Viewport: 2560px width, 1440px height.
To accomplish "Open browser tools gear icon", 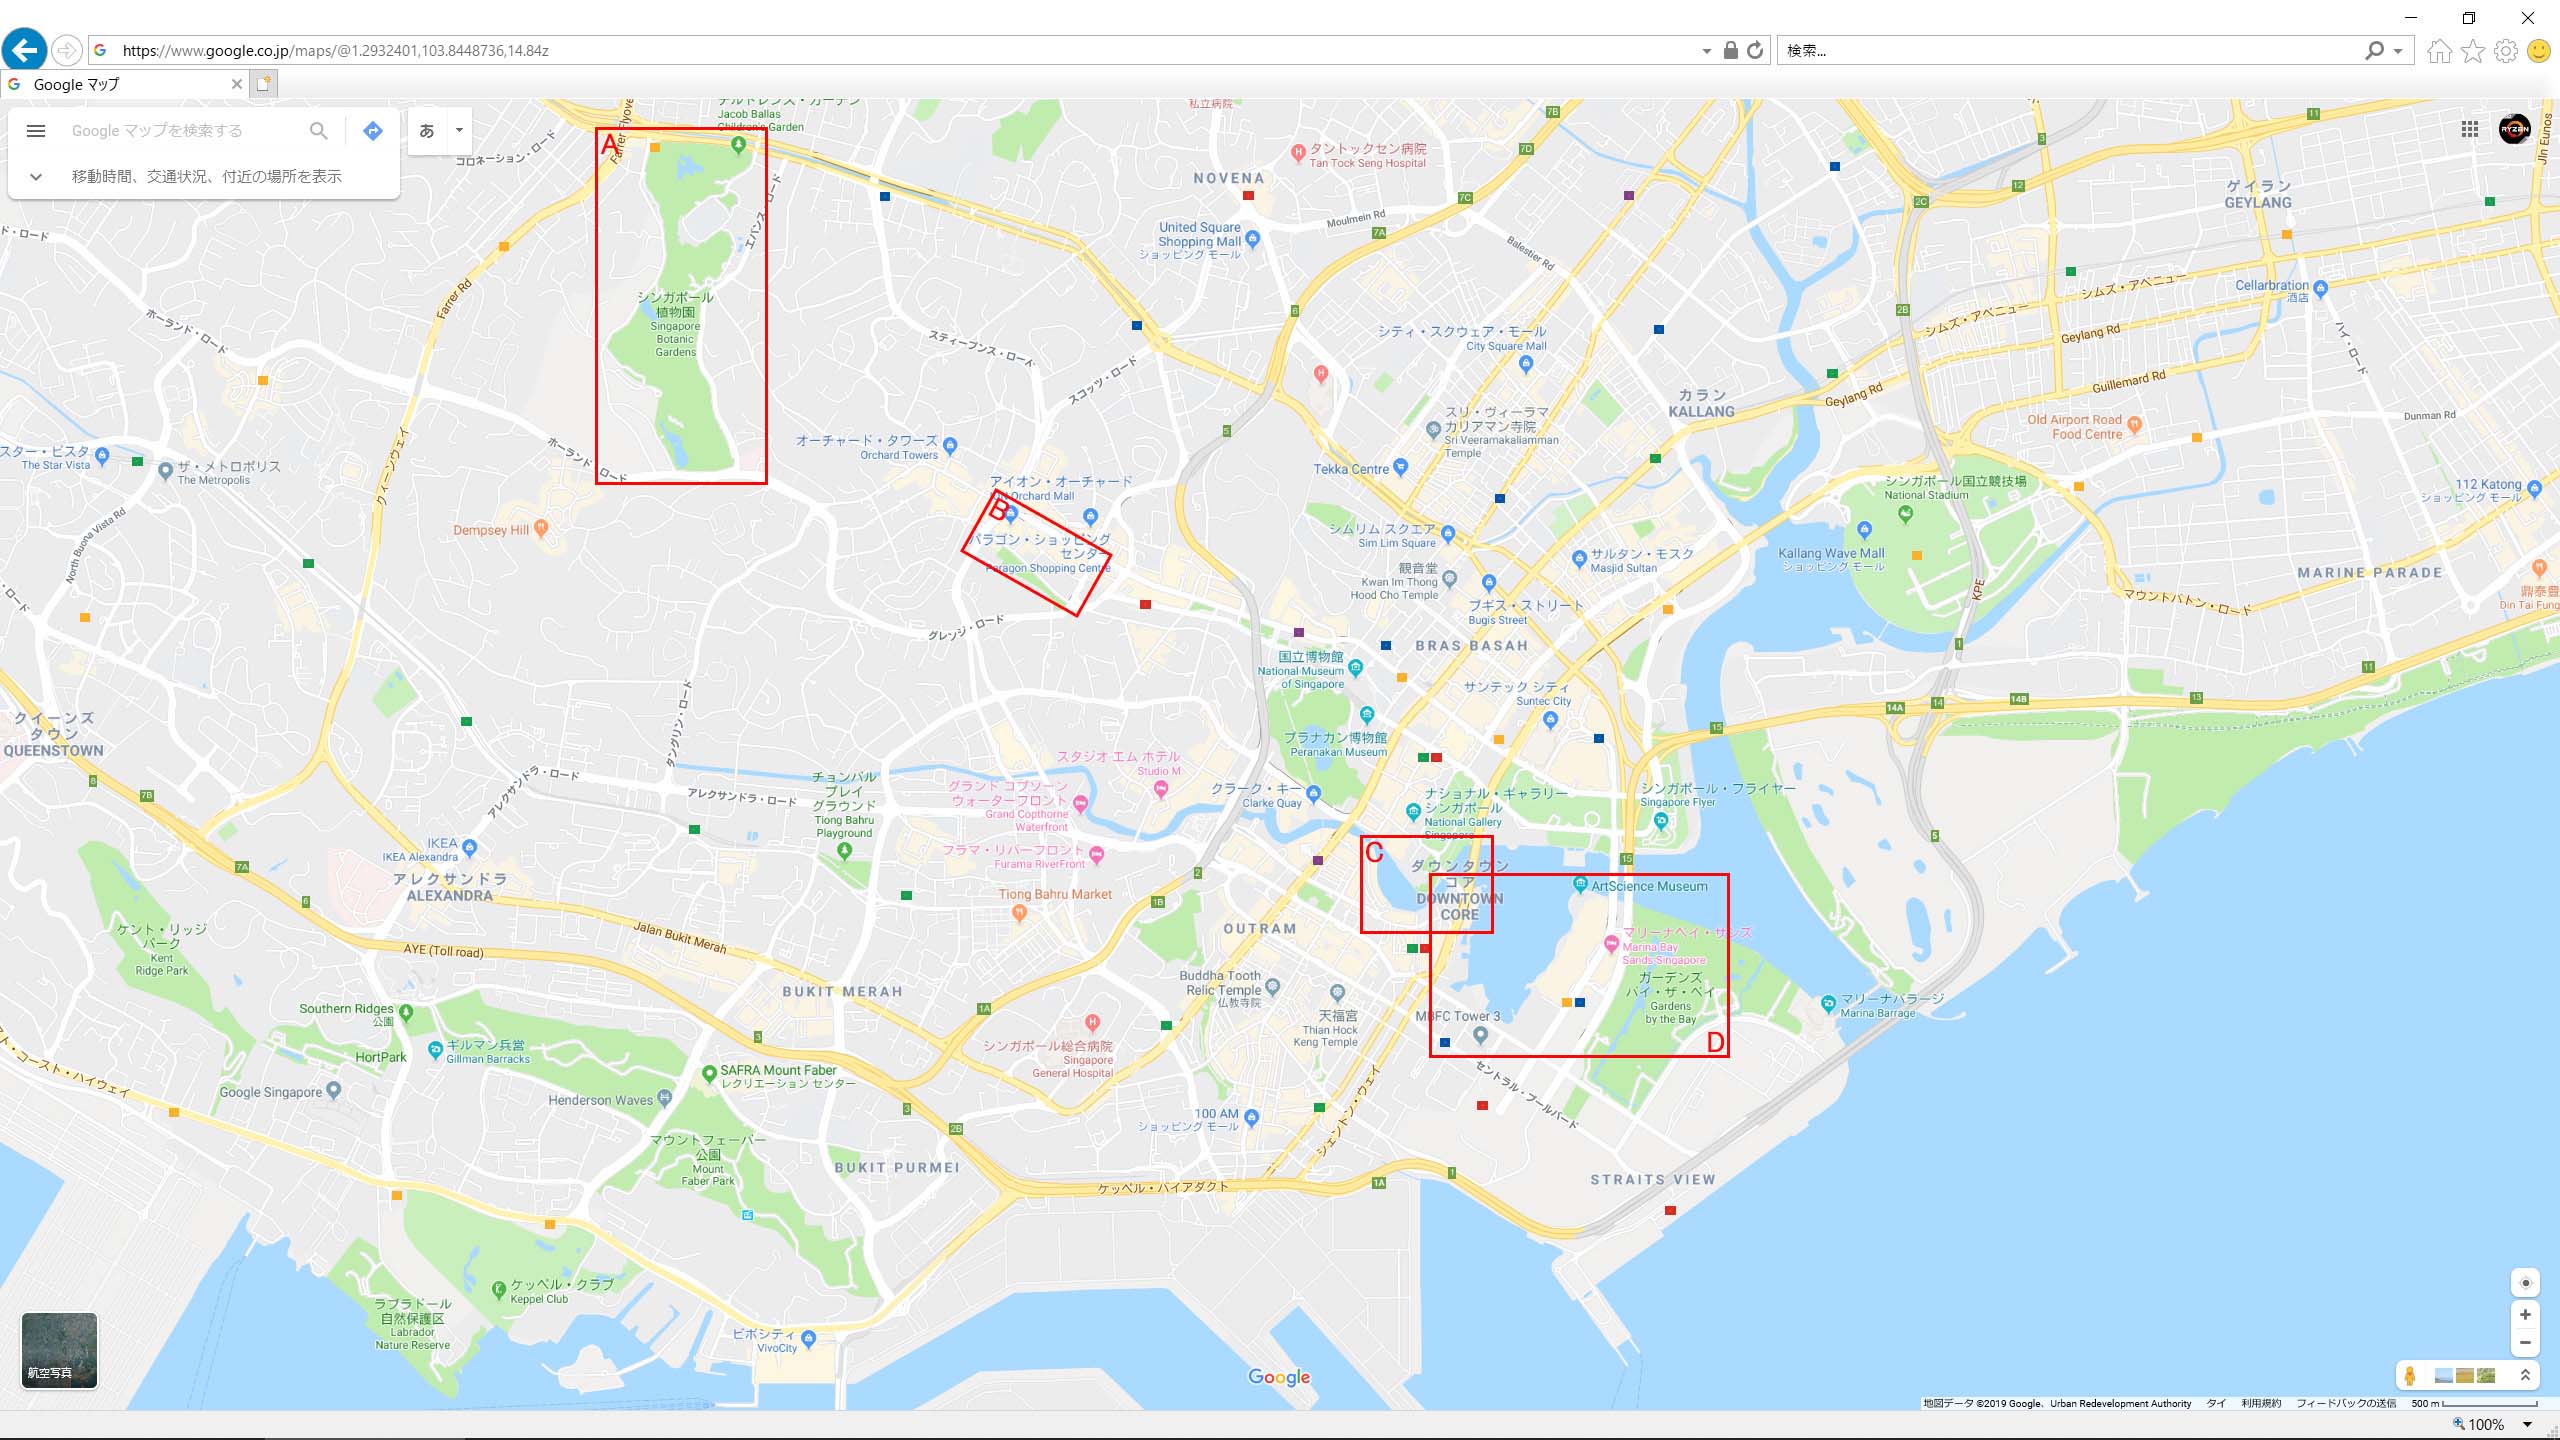I will (2506, 50).
